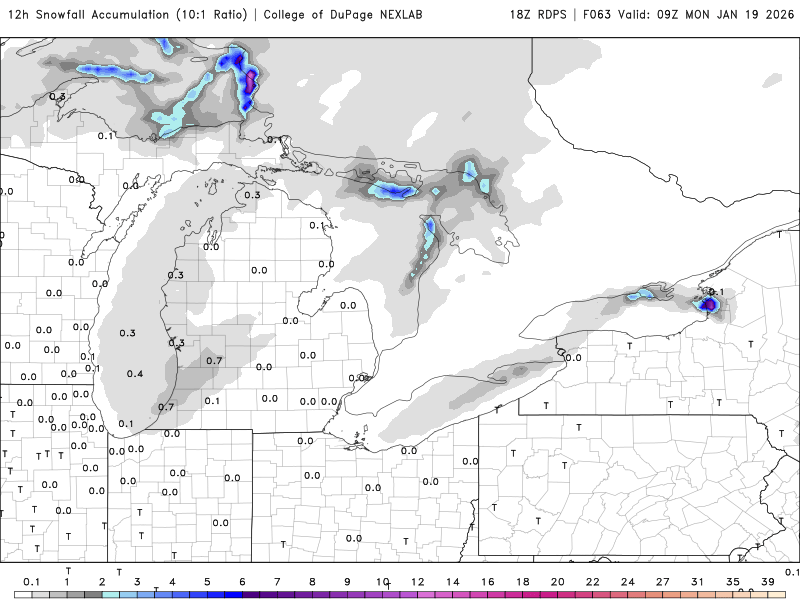Click the color scale label "2"
The image size is (800, 600).
point(102,582)
